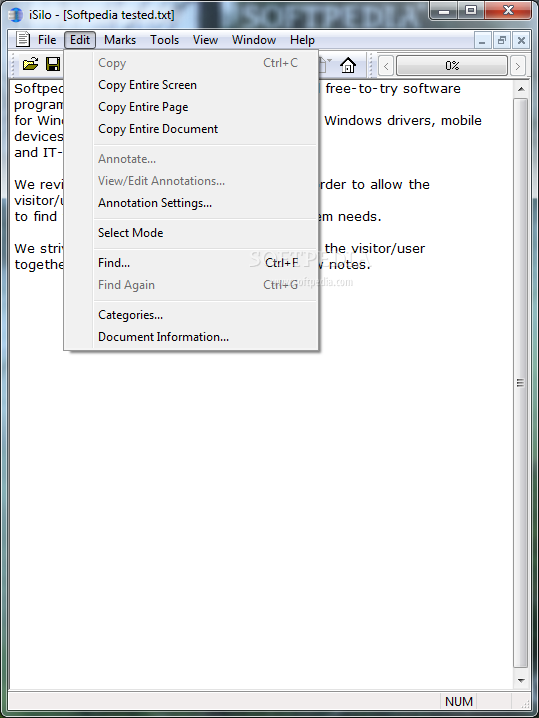Click the vertical scrollbar down arrow

pyautogui.click(x=521, y=680)
